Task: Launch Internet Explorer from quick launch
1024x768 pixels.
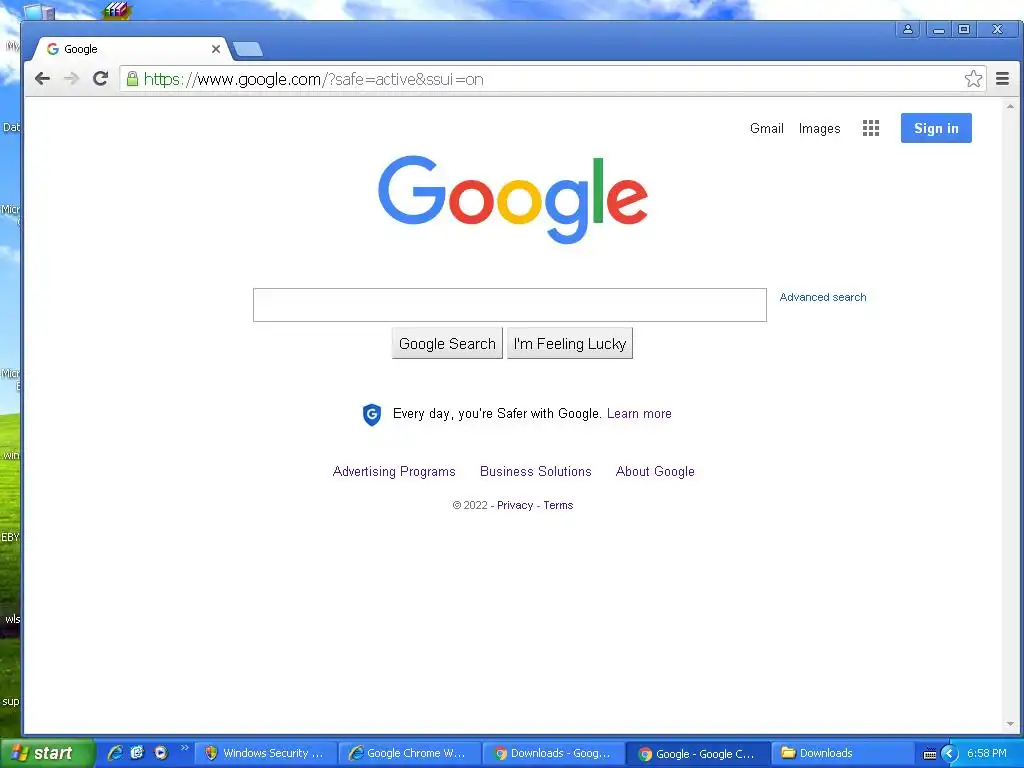Action: point(115,753)
